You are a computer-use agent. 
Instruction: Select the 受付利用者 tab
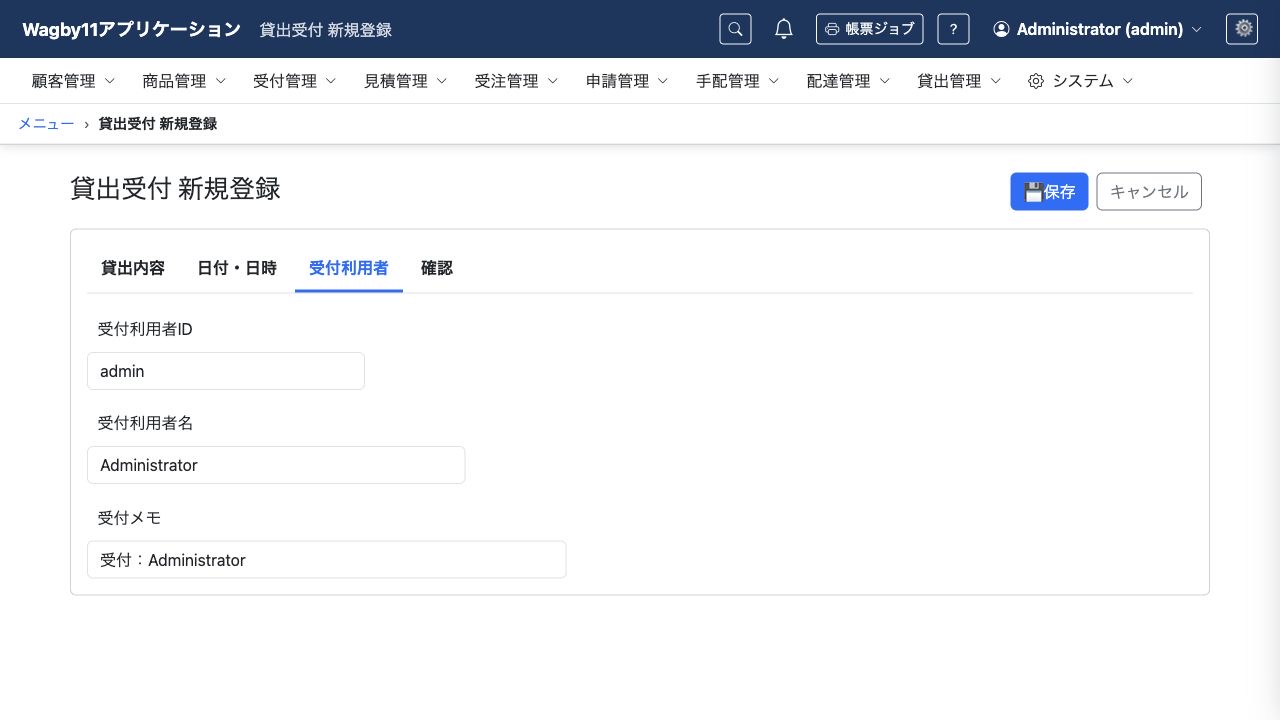point(349,268)
